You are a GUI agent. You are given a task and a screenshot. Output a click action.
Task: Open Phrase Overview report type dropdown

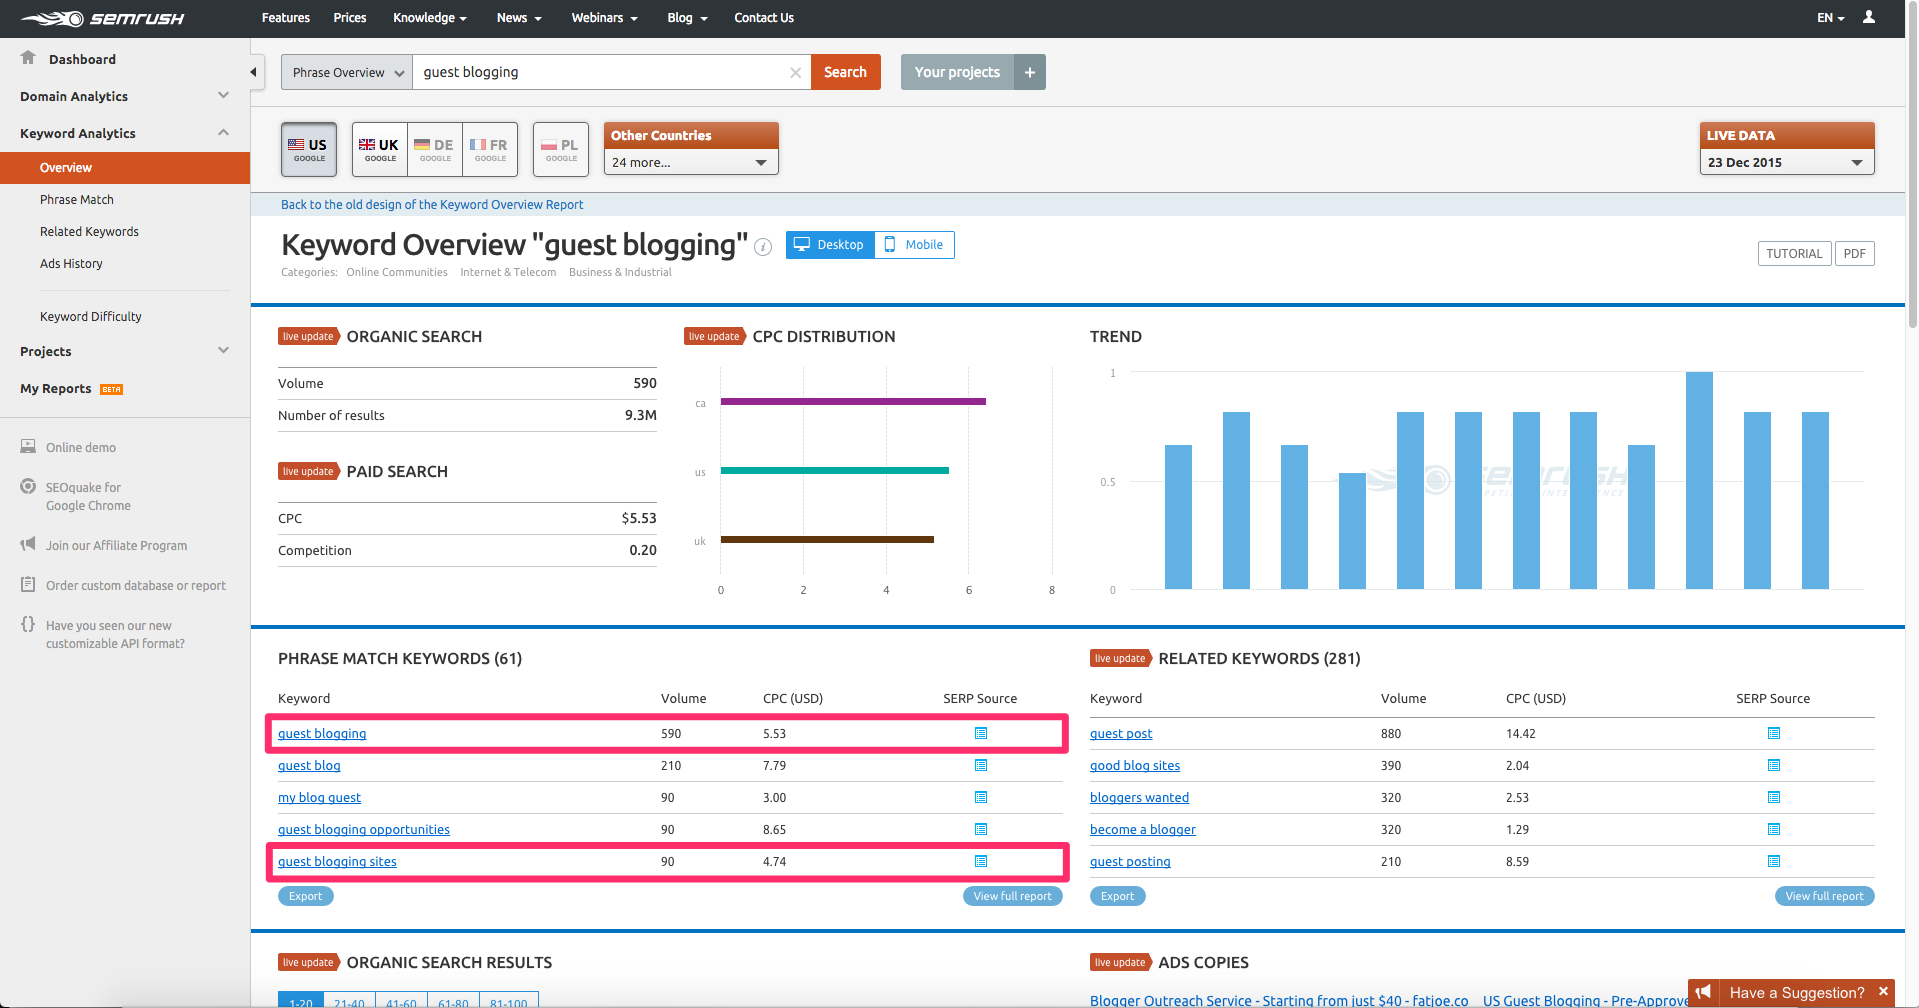(x=347, y=72)
